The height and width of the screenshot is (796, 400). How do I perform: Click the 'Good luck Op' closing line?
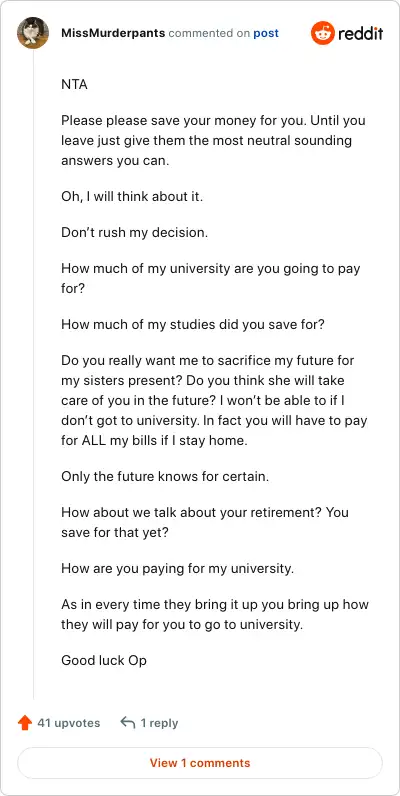pos(104,660)
